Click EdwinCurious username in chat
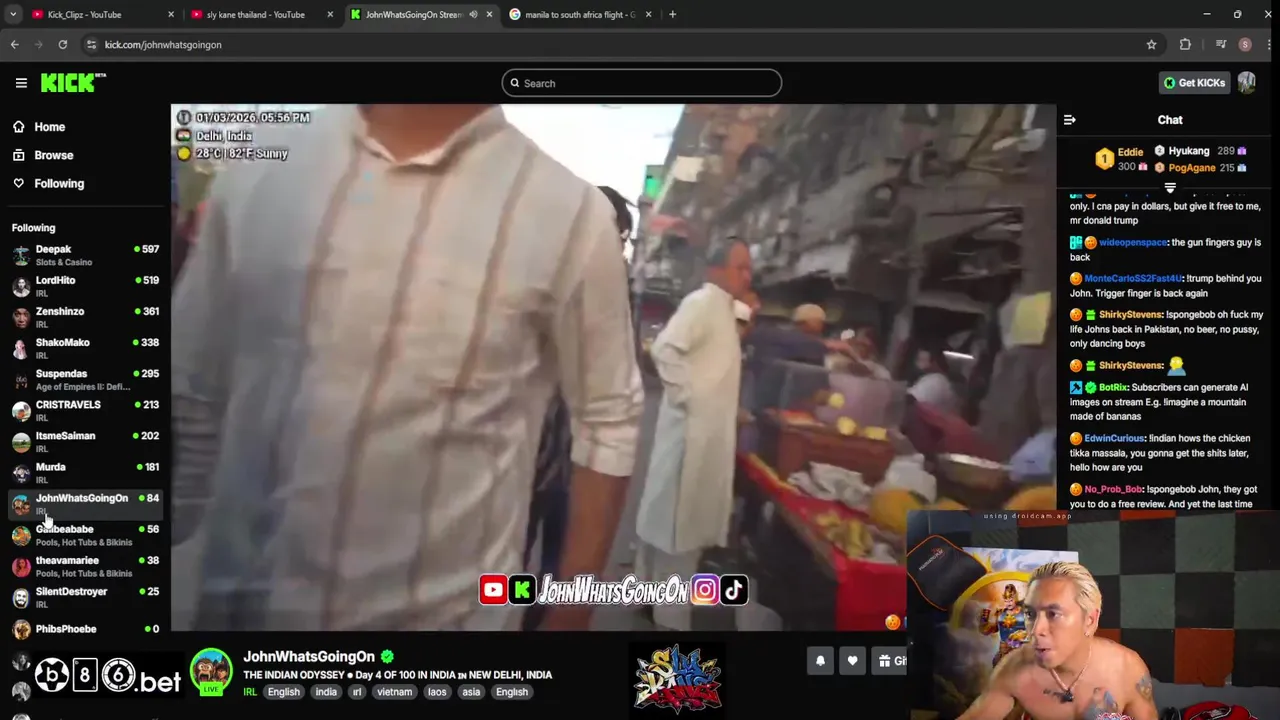This screenshot has height=720, width=1280. pyautogui.click(x=1114, y=438)
